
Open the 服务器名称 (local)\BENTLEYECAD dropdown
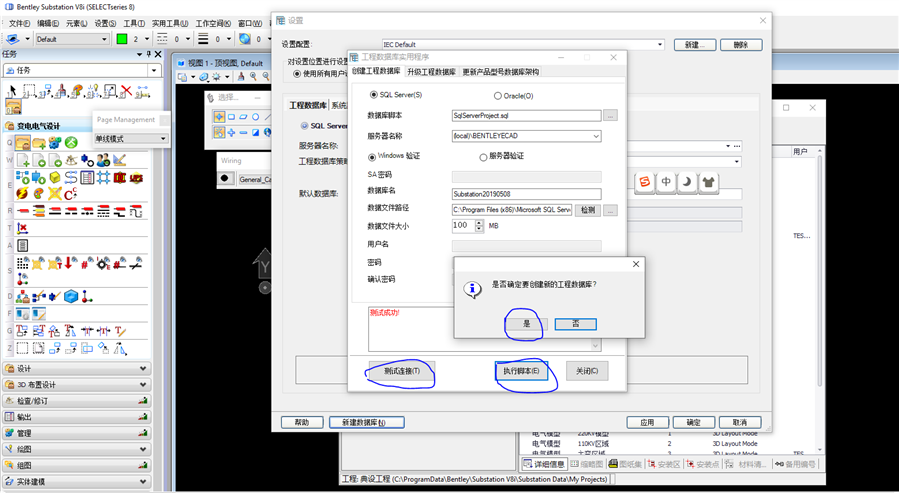click(x=596, y=136)
